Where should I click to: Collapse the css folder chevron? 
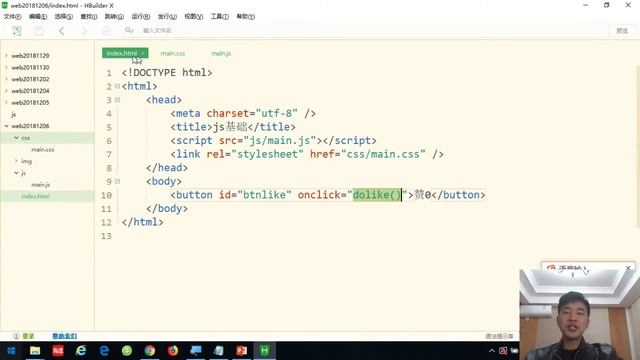point(16,138)
